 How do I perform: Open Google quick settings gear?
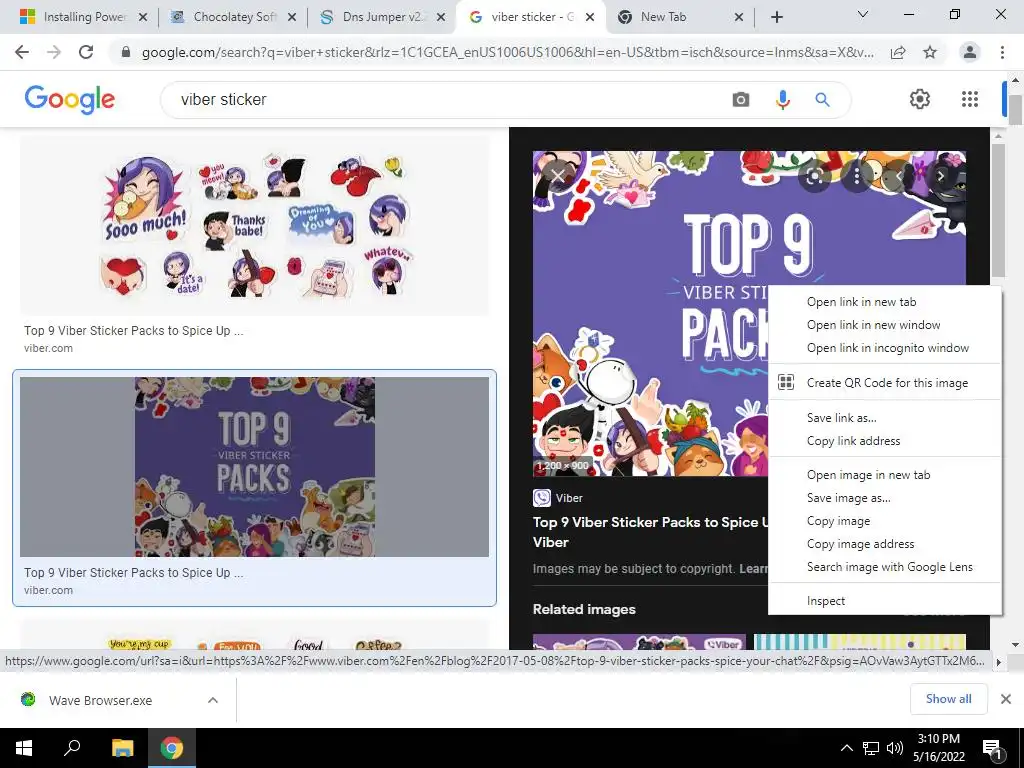(920, 99)
